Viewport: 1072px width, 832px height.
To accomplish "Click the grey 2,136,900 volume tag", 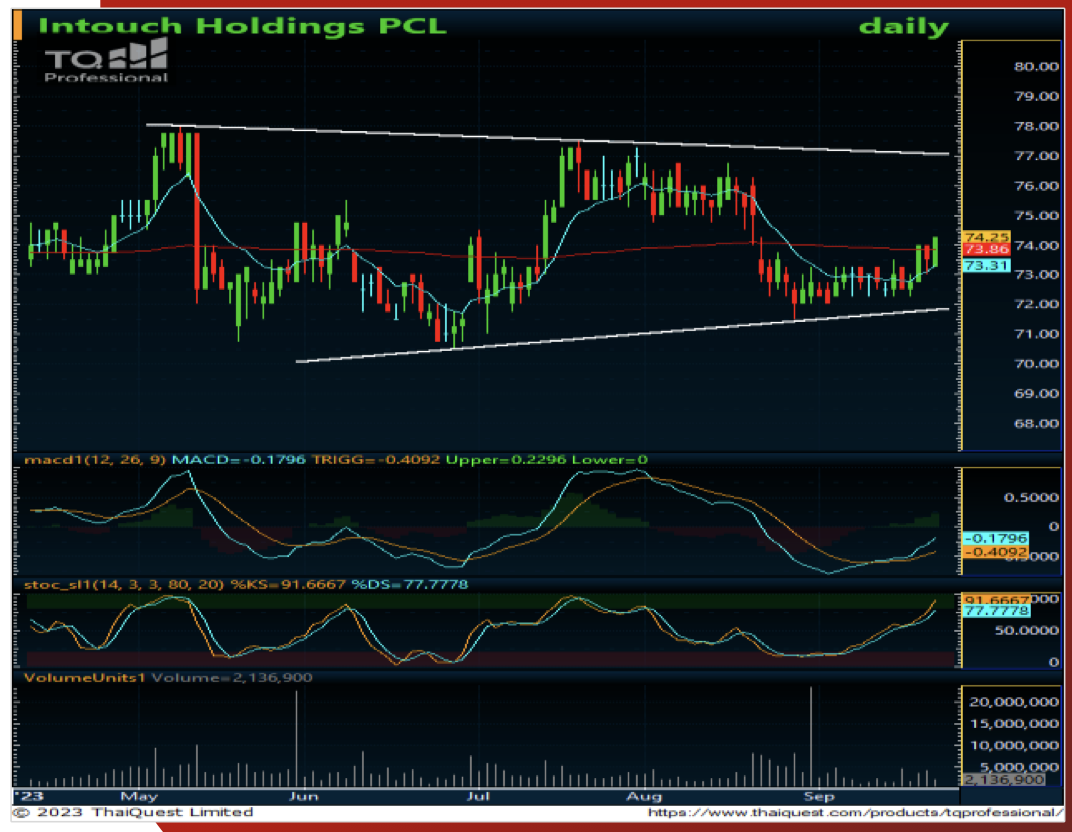I will (1004, 780).
